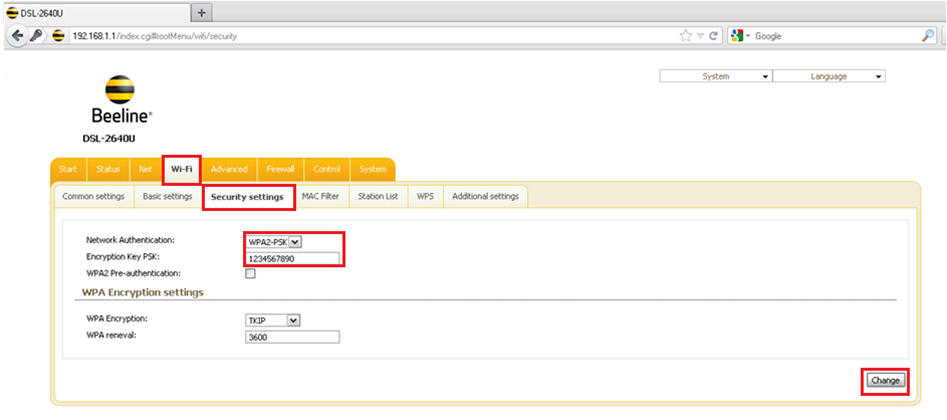Open the System dropdown at top right
Viewport: 947px width, 420px height.
click(715, 76)
